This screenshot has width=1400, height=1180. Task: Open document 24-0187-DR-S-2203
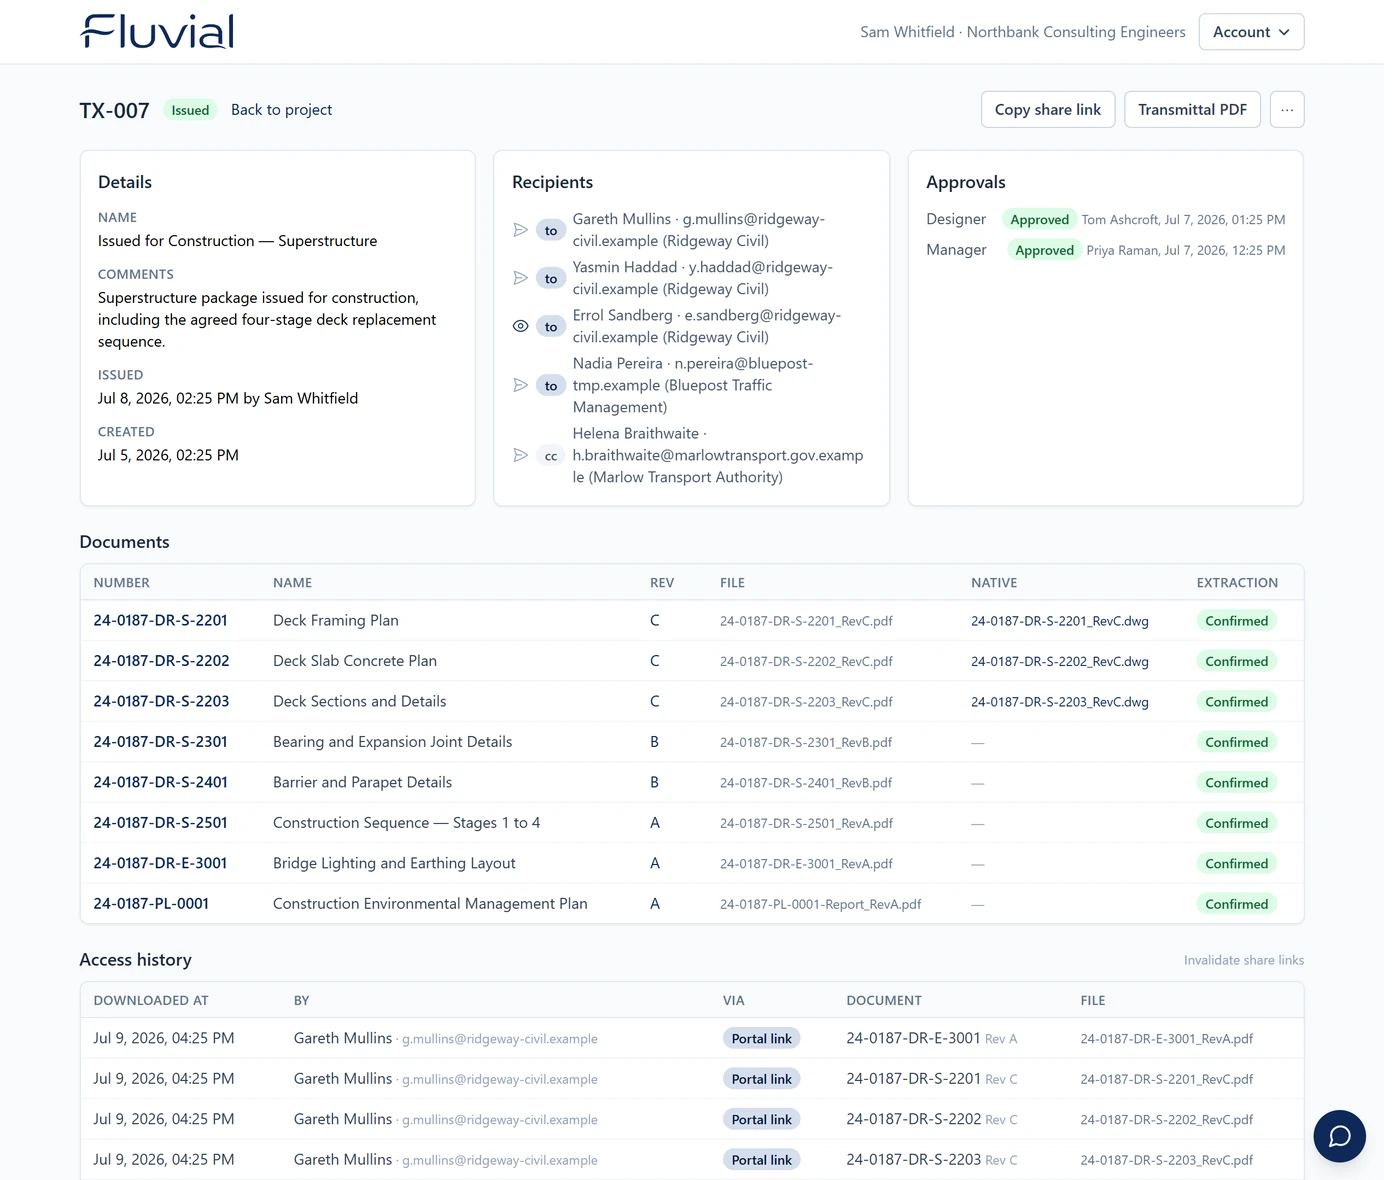(x=161, y=701)
